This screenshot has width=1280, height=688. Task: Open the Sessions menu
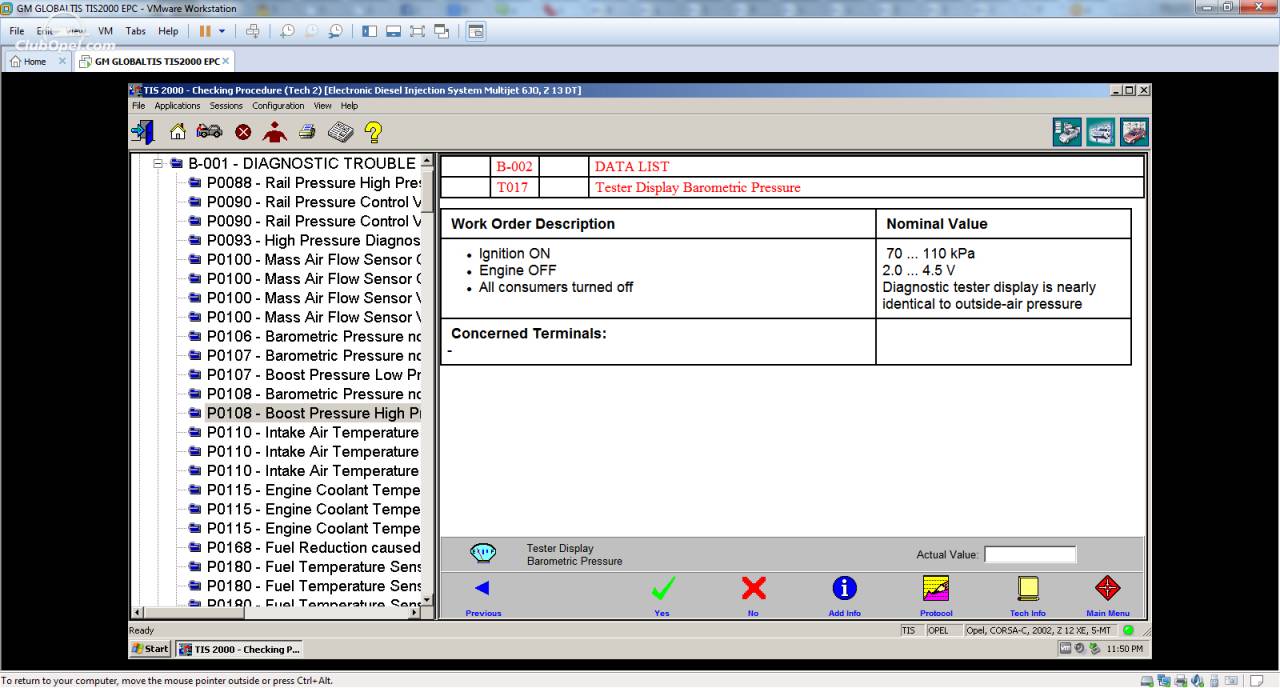[226, 106]
